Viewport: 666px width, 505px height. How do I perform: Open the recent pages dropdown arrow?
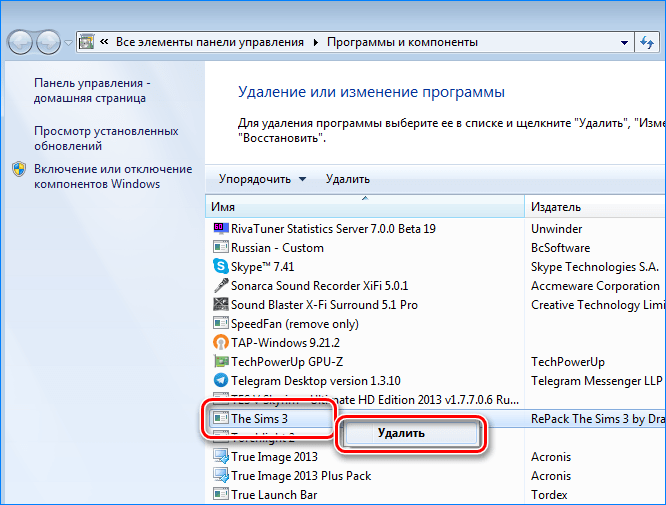point(68,43)
